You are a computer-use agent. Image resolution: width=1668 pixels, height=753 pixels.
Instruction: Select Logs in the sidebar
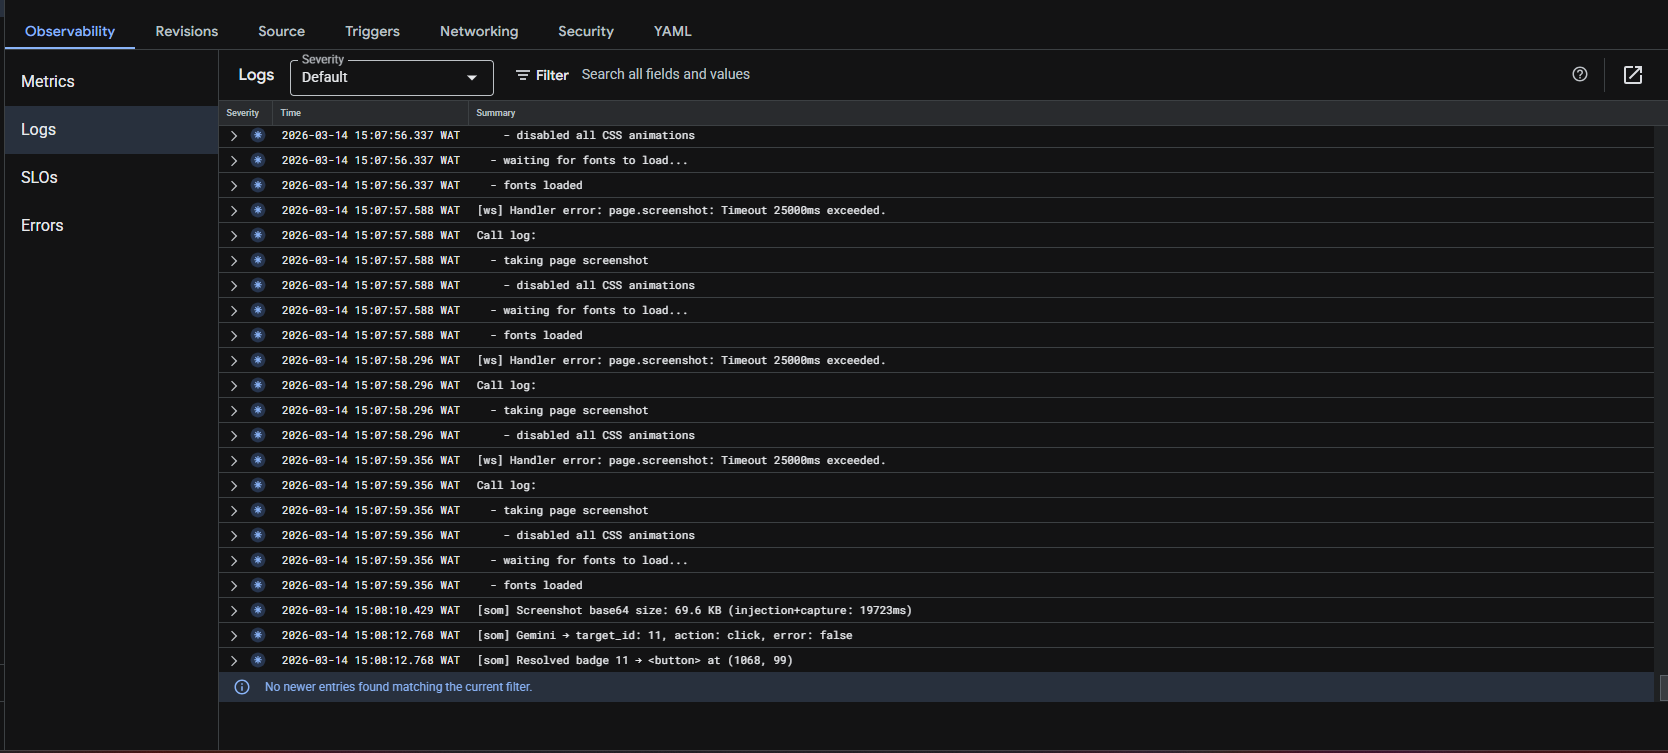(111, 130)
